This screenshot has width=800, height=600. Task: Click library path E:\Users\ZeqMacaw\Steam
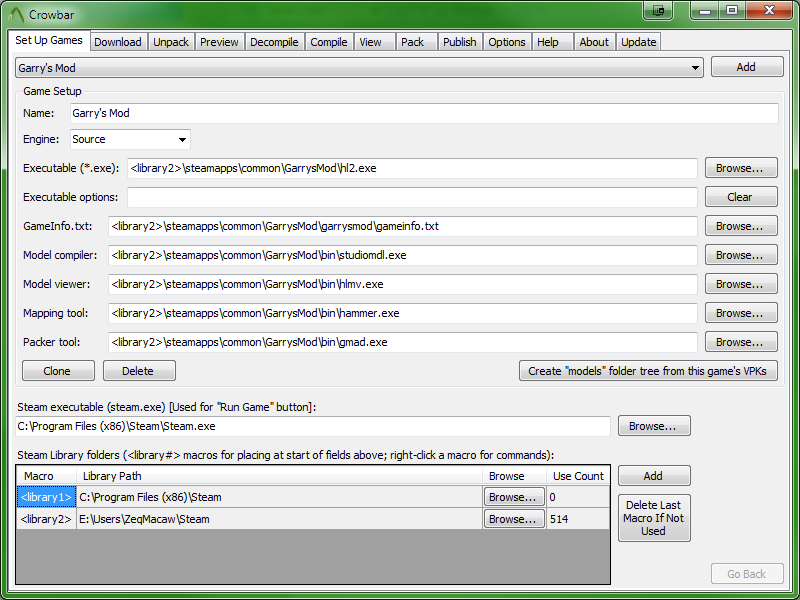280,519
